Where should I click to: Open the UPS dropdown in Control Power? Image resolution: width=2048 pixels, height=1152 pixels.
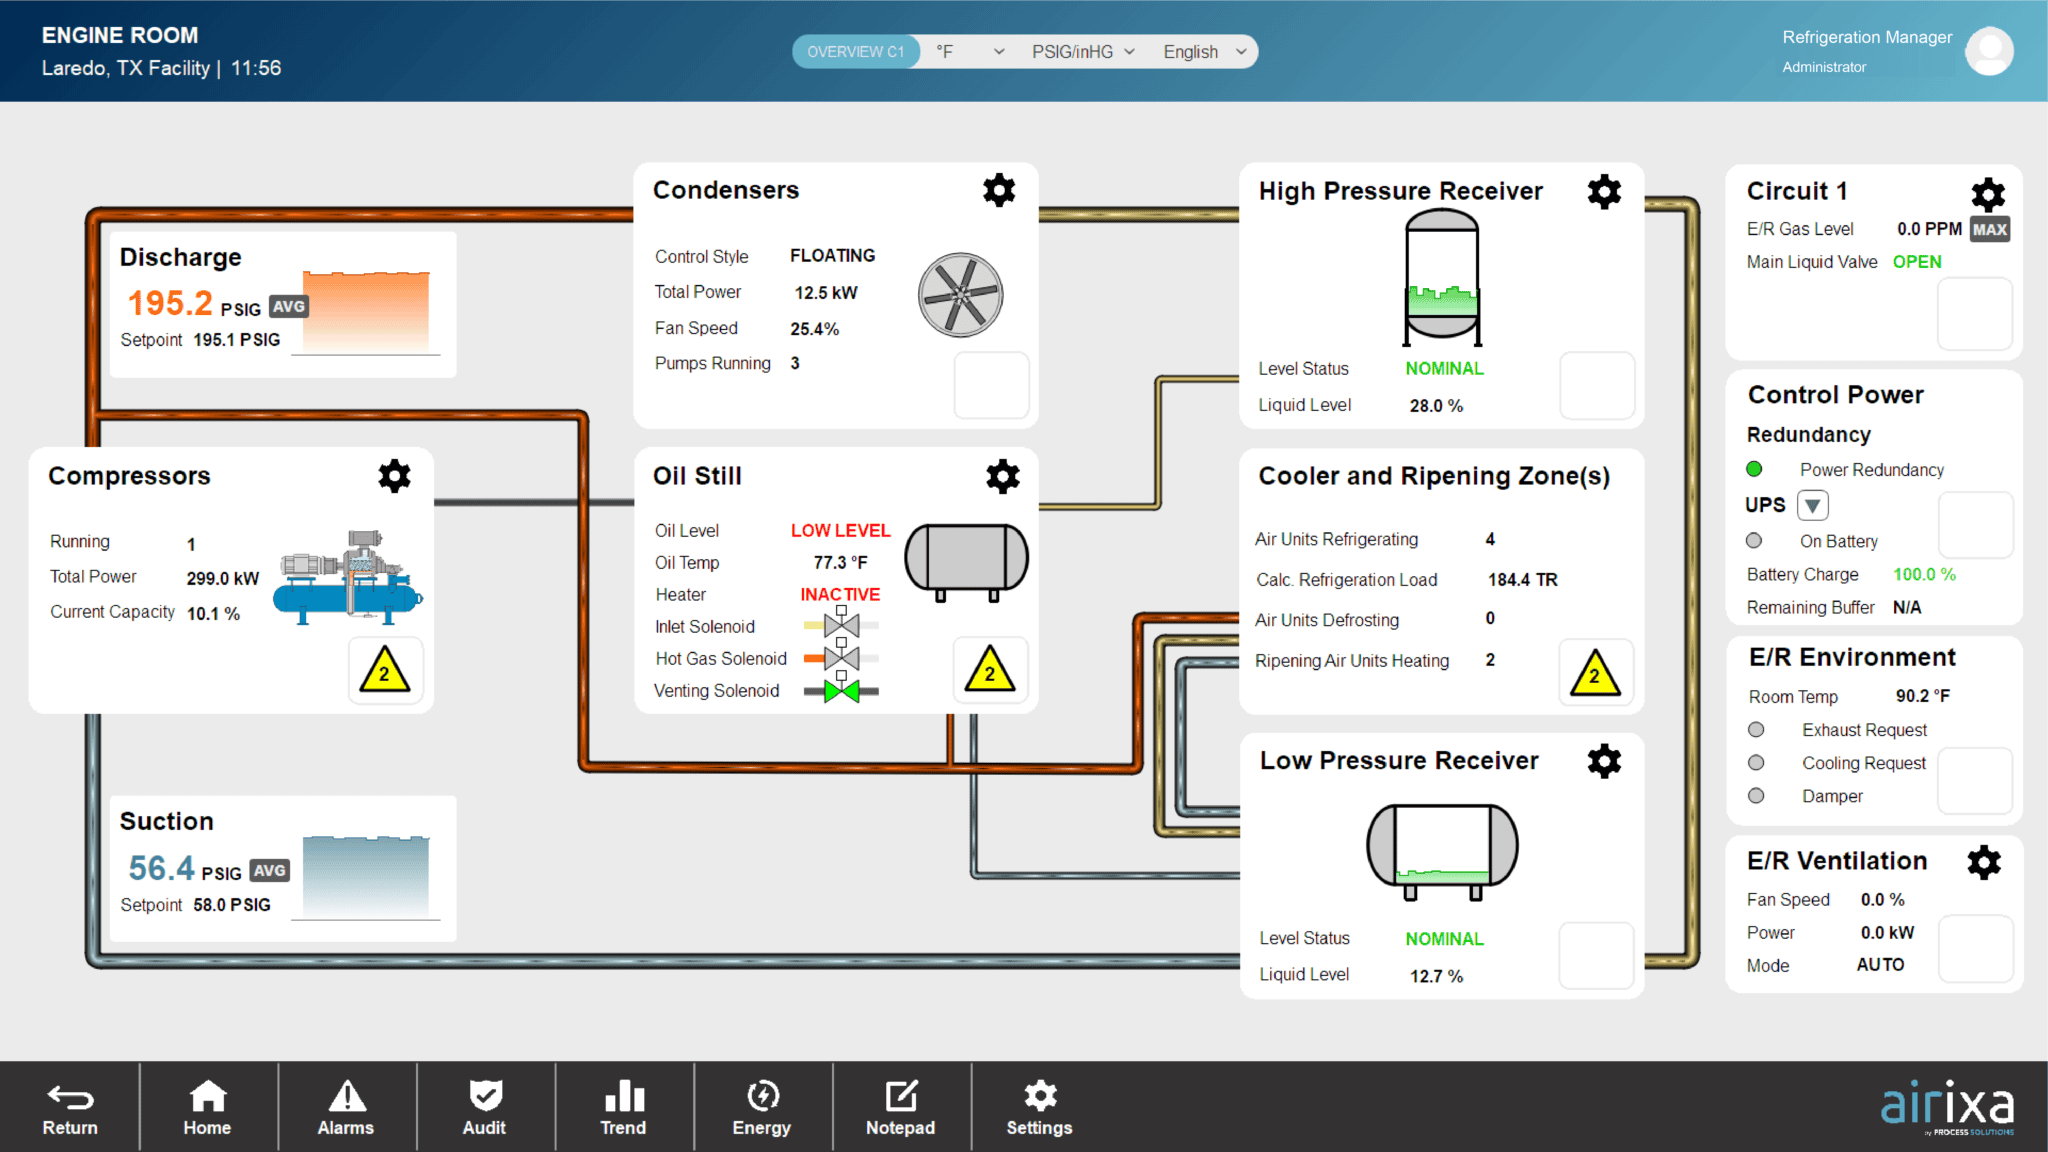coord(1812,505)
